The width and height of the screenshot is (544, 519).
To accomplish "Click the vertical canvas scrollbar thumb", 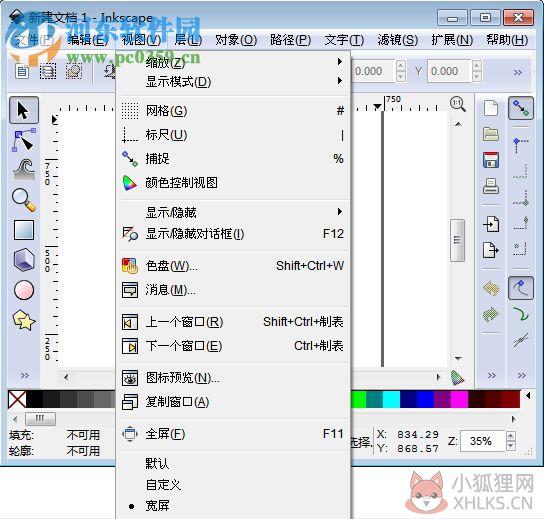I will [x=458, y=240].
